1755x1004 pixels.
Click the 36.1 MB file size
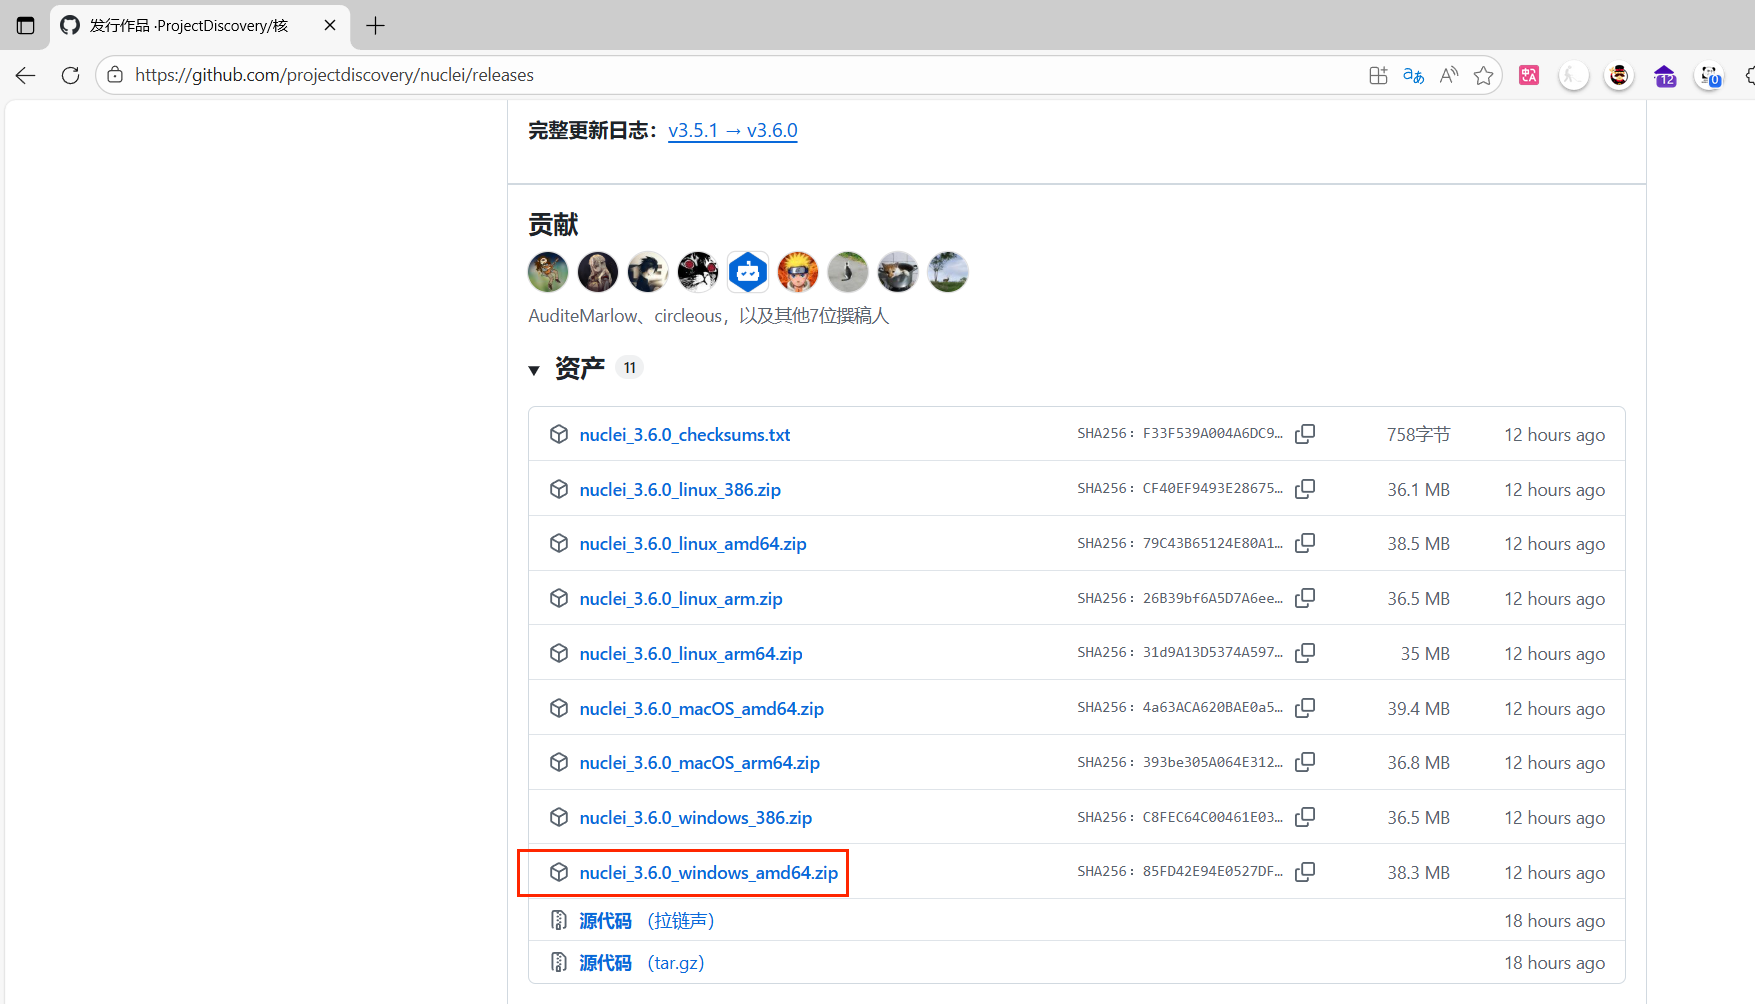[x=1418, y=490]
